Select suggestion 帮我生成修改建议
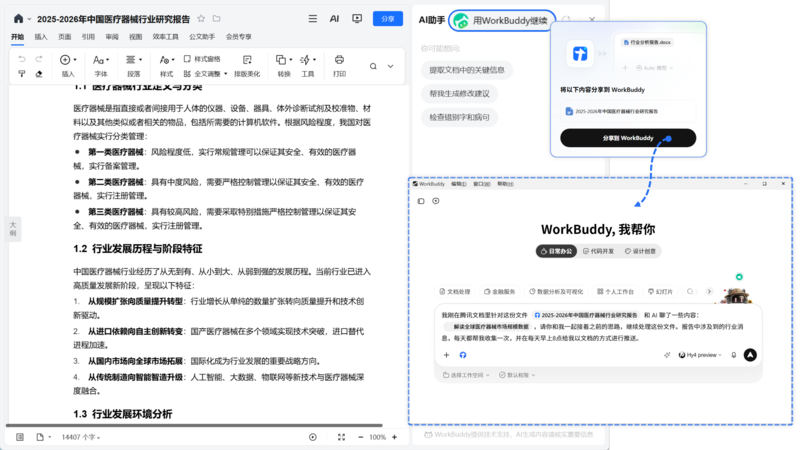The width and height of the screenshot is (800, 450). click(459, 93)
